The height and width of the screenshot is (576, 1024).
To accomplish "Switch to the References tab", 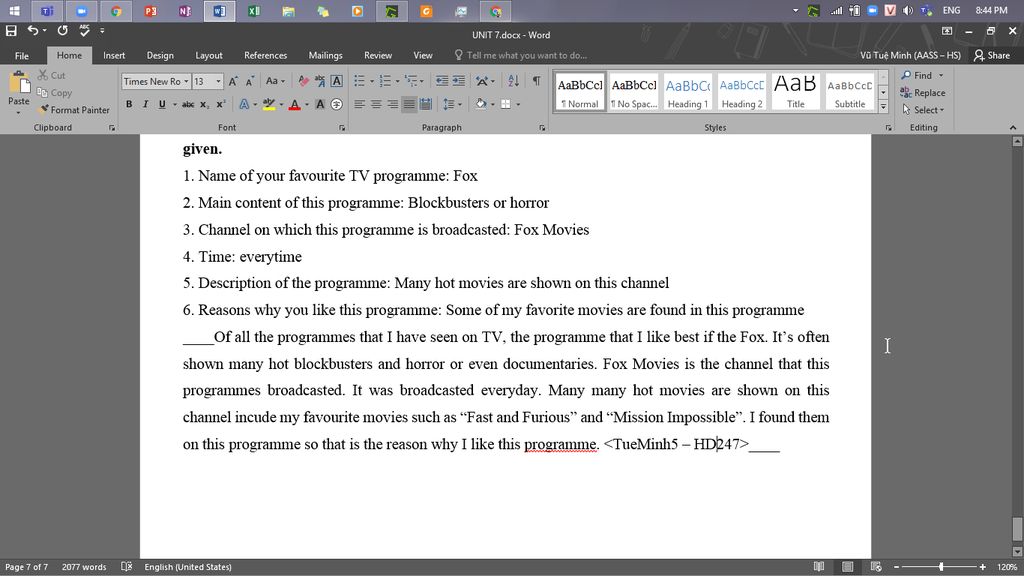I will (265, 56).
